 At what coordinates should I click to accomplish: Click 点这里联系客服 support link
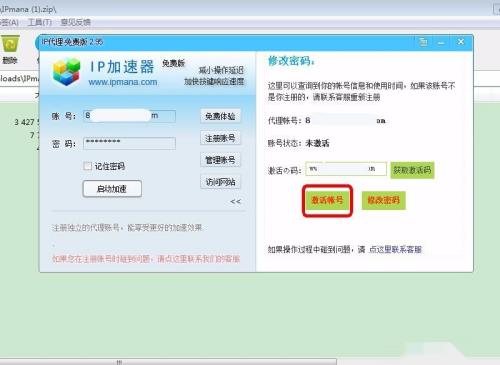(395, 249)
